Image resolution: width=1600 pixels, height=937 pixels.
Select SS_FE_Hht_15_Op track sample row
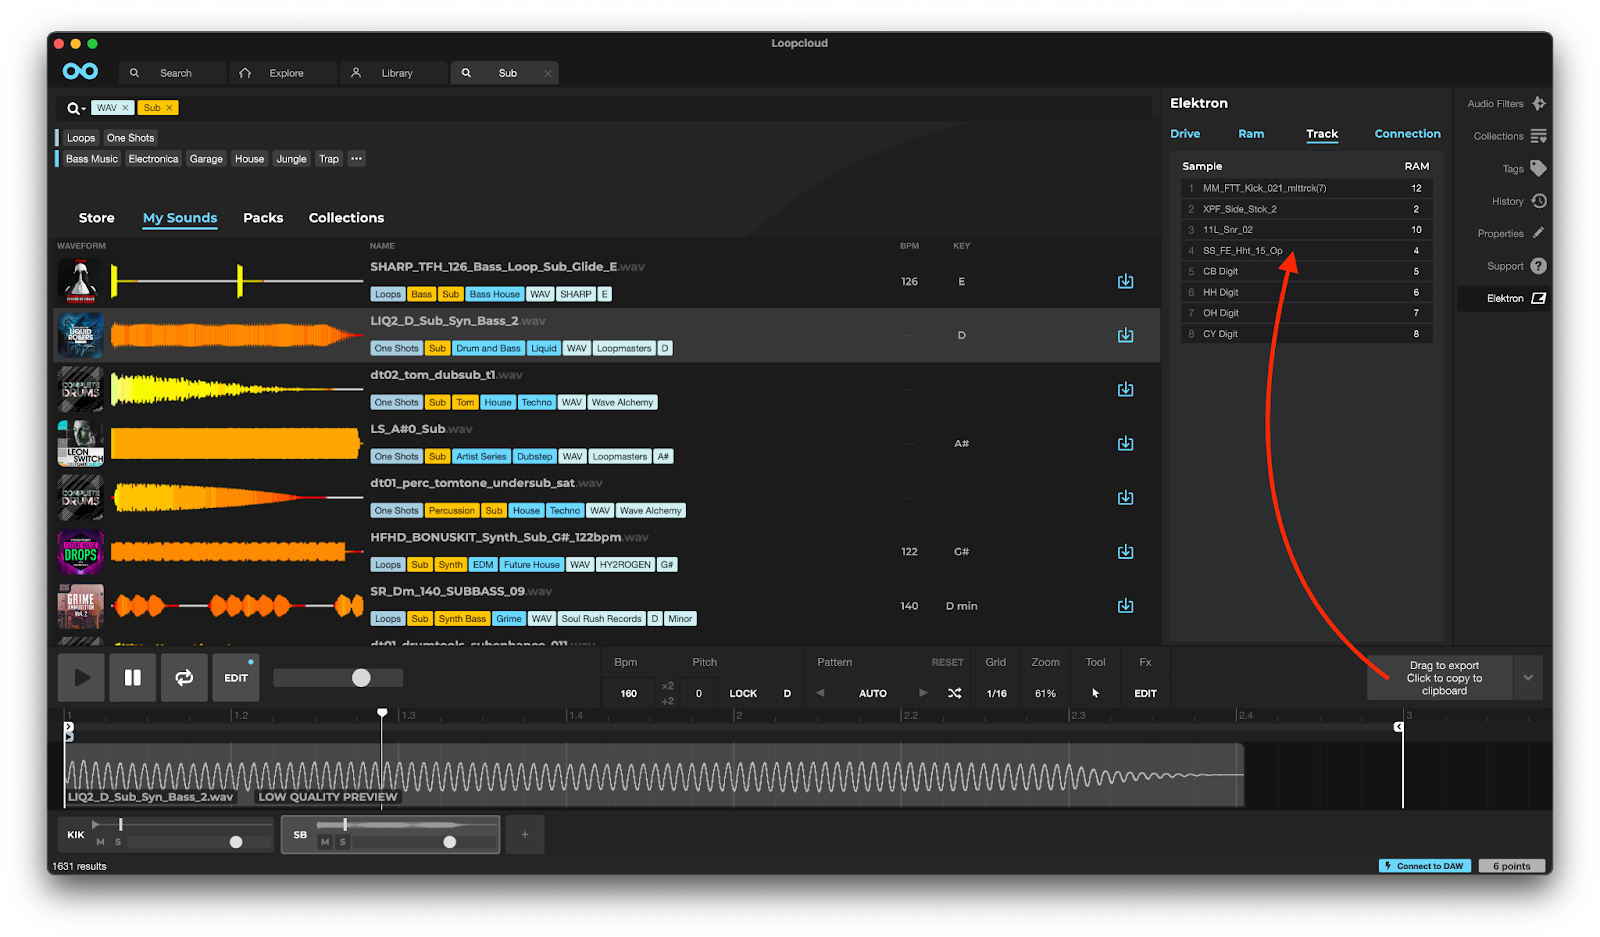click(1306, 250)
